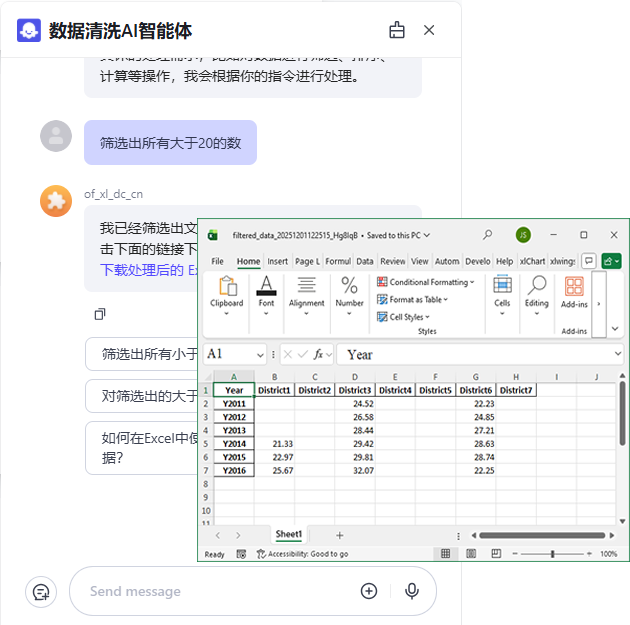Select the 'filter all less than' suggestion
The image size is (630, 625).
[x=141, y=354]
